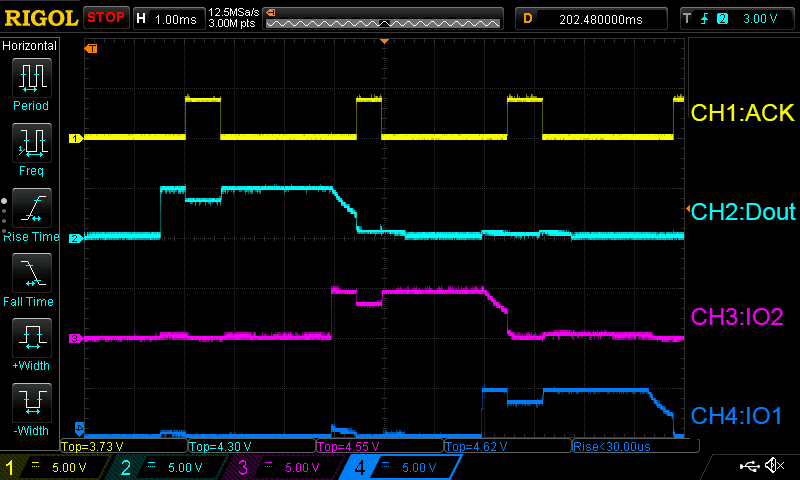Screen dimensions: 800x480
Task: Click the waveform memory position bar
Action: pyautogui.click(x=383, y=18)
